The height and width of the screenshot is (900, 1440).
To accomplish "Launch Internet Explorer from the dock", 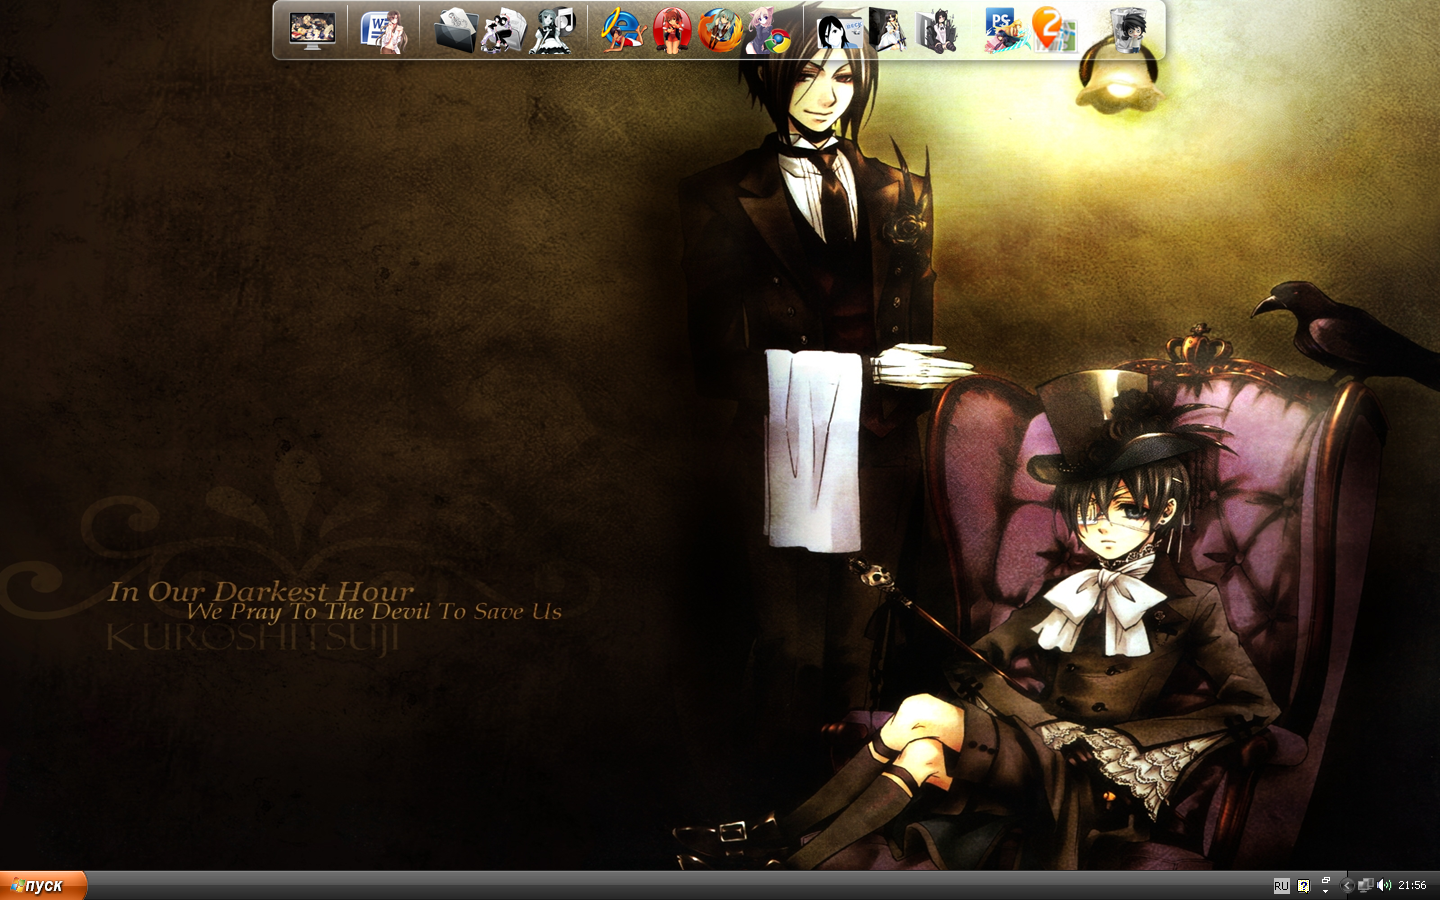I will coord(622,30).
